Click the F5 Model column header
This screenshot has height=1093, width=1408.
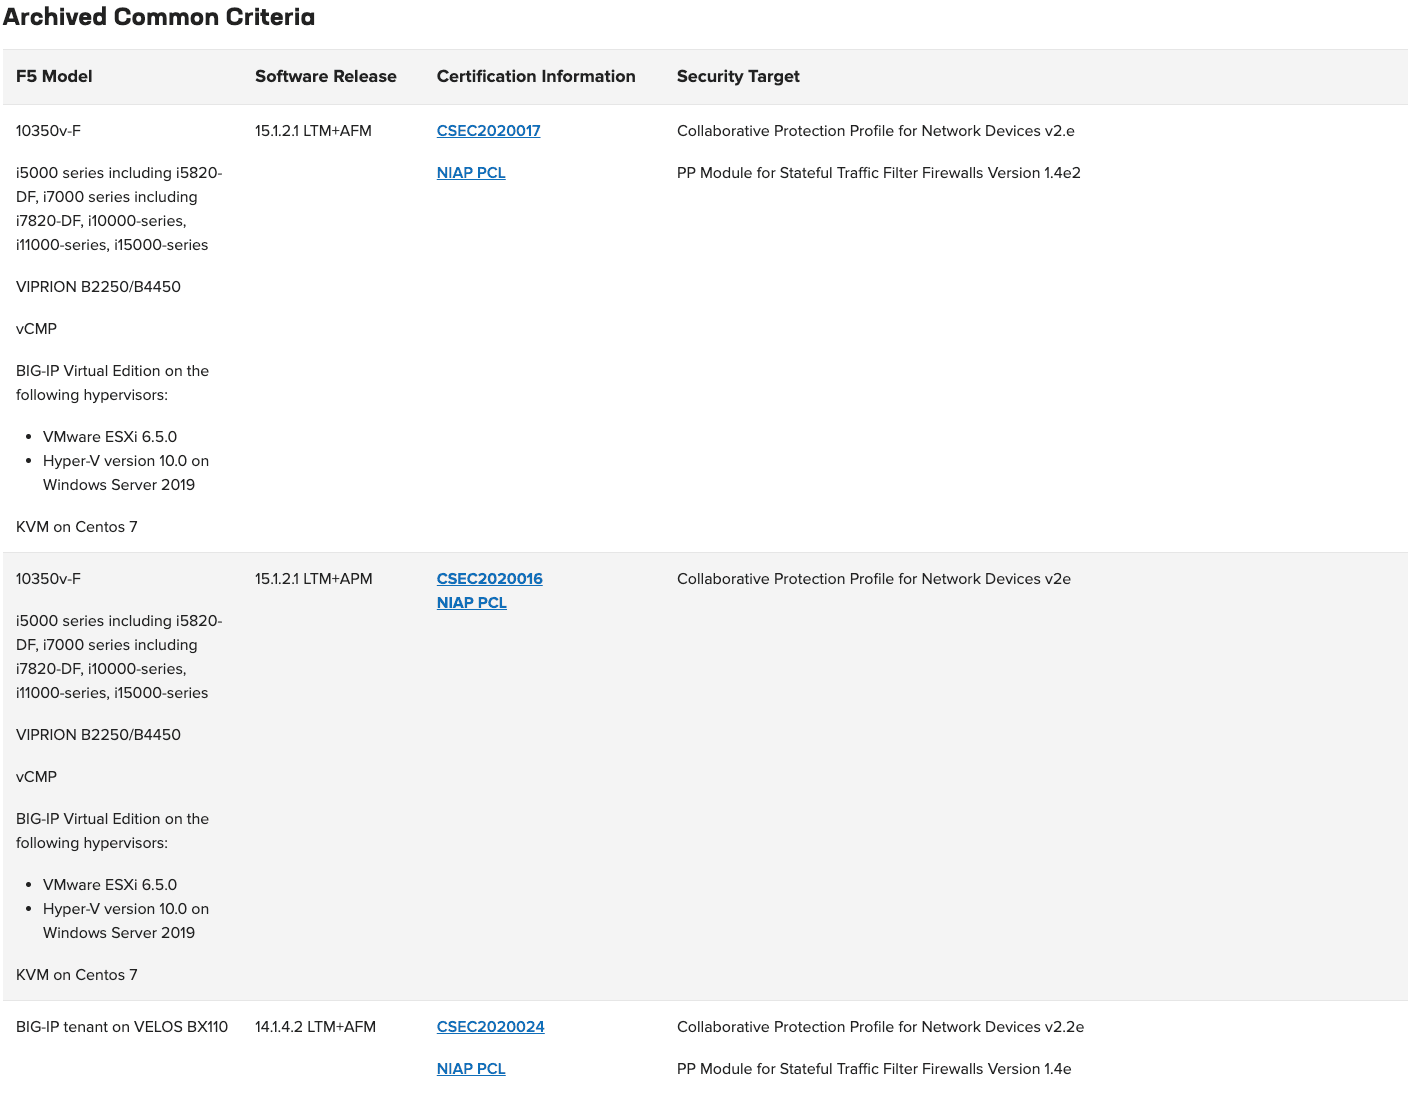(54, 76)
